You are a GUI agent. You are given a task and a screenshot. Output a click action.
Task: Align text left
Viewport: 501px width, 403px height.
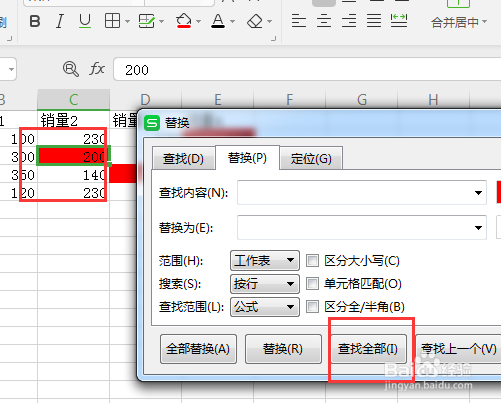(x=299, y=21)
